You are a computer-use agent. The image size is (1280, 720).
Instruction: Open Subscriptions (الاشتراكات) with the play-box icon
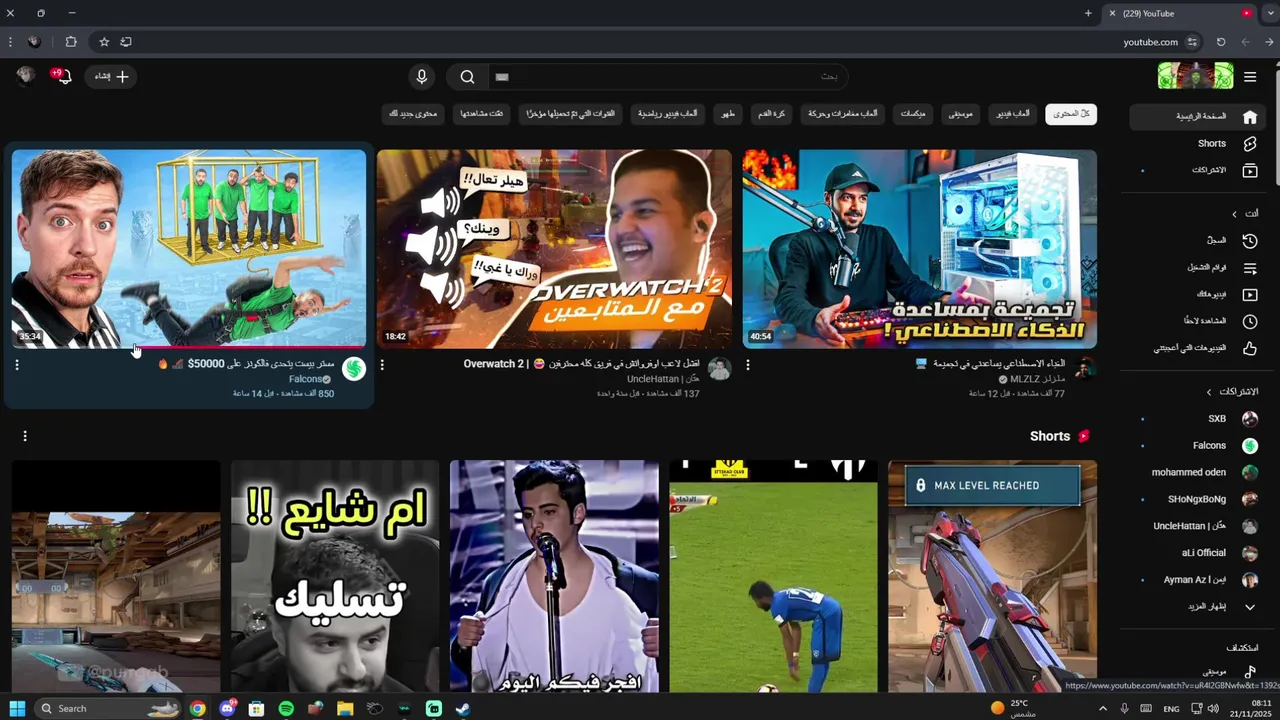coord(1196,171)
